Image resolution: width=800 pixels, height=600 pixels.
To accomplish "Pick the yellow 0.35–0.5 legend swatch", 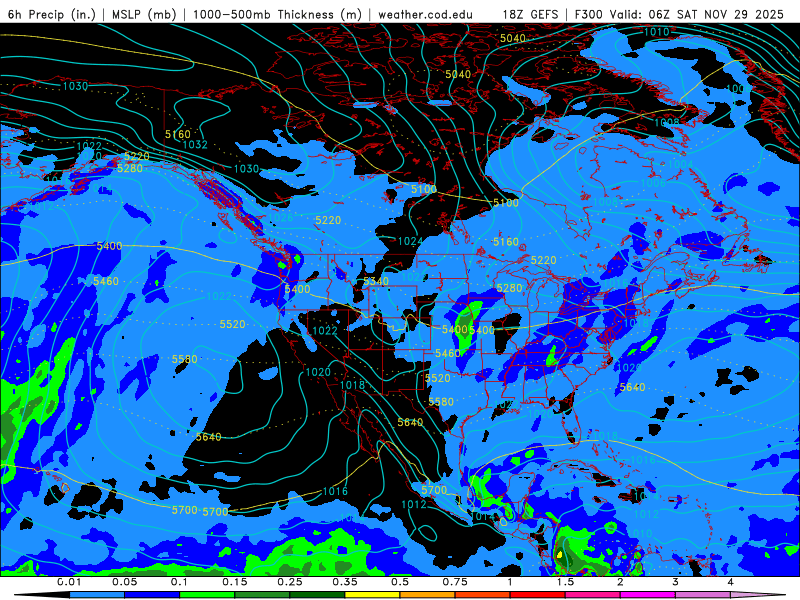I will [x=372, y=595].
